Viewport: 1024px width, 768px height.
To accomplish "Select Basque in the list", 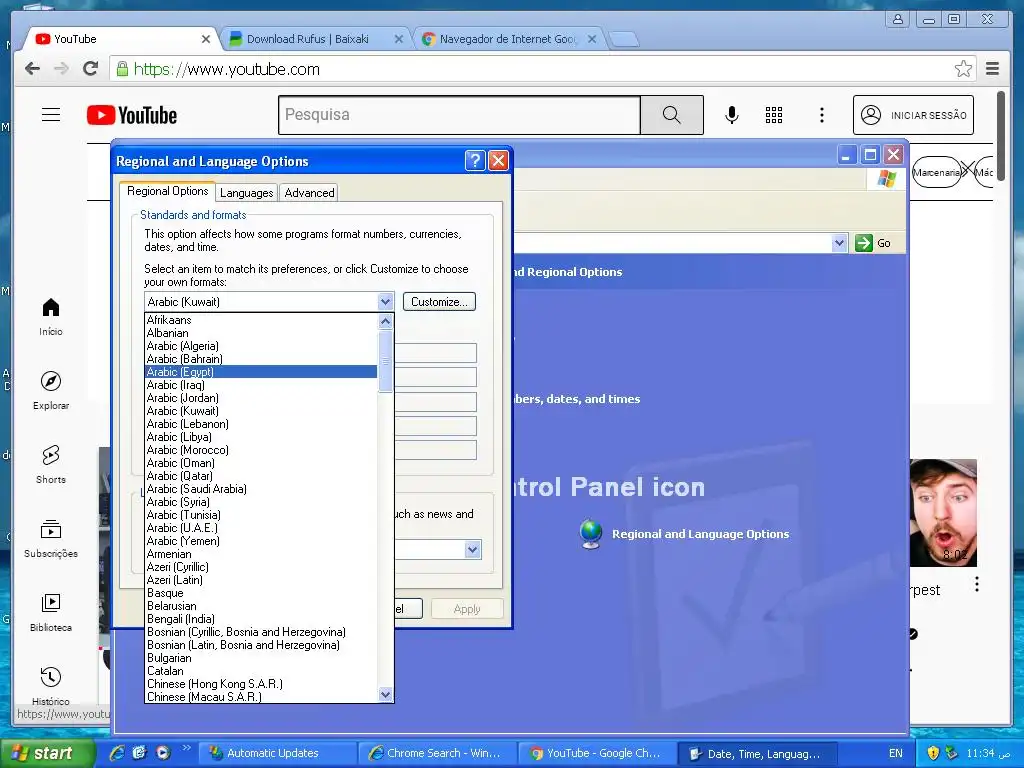I will pos(261,593).
